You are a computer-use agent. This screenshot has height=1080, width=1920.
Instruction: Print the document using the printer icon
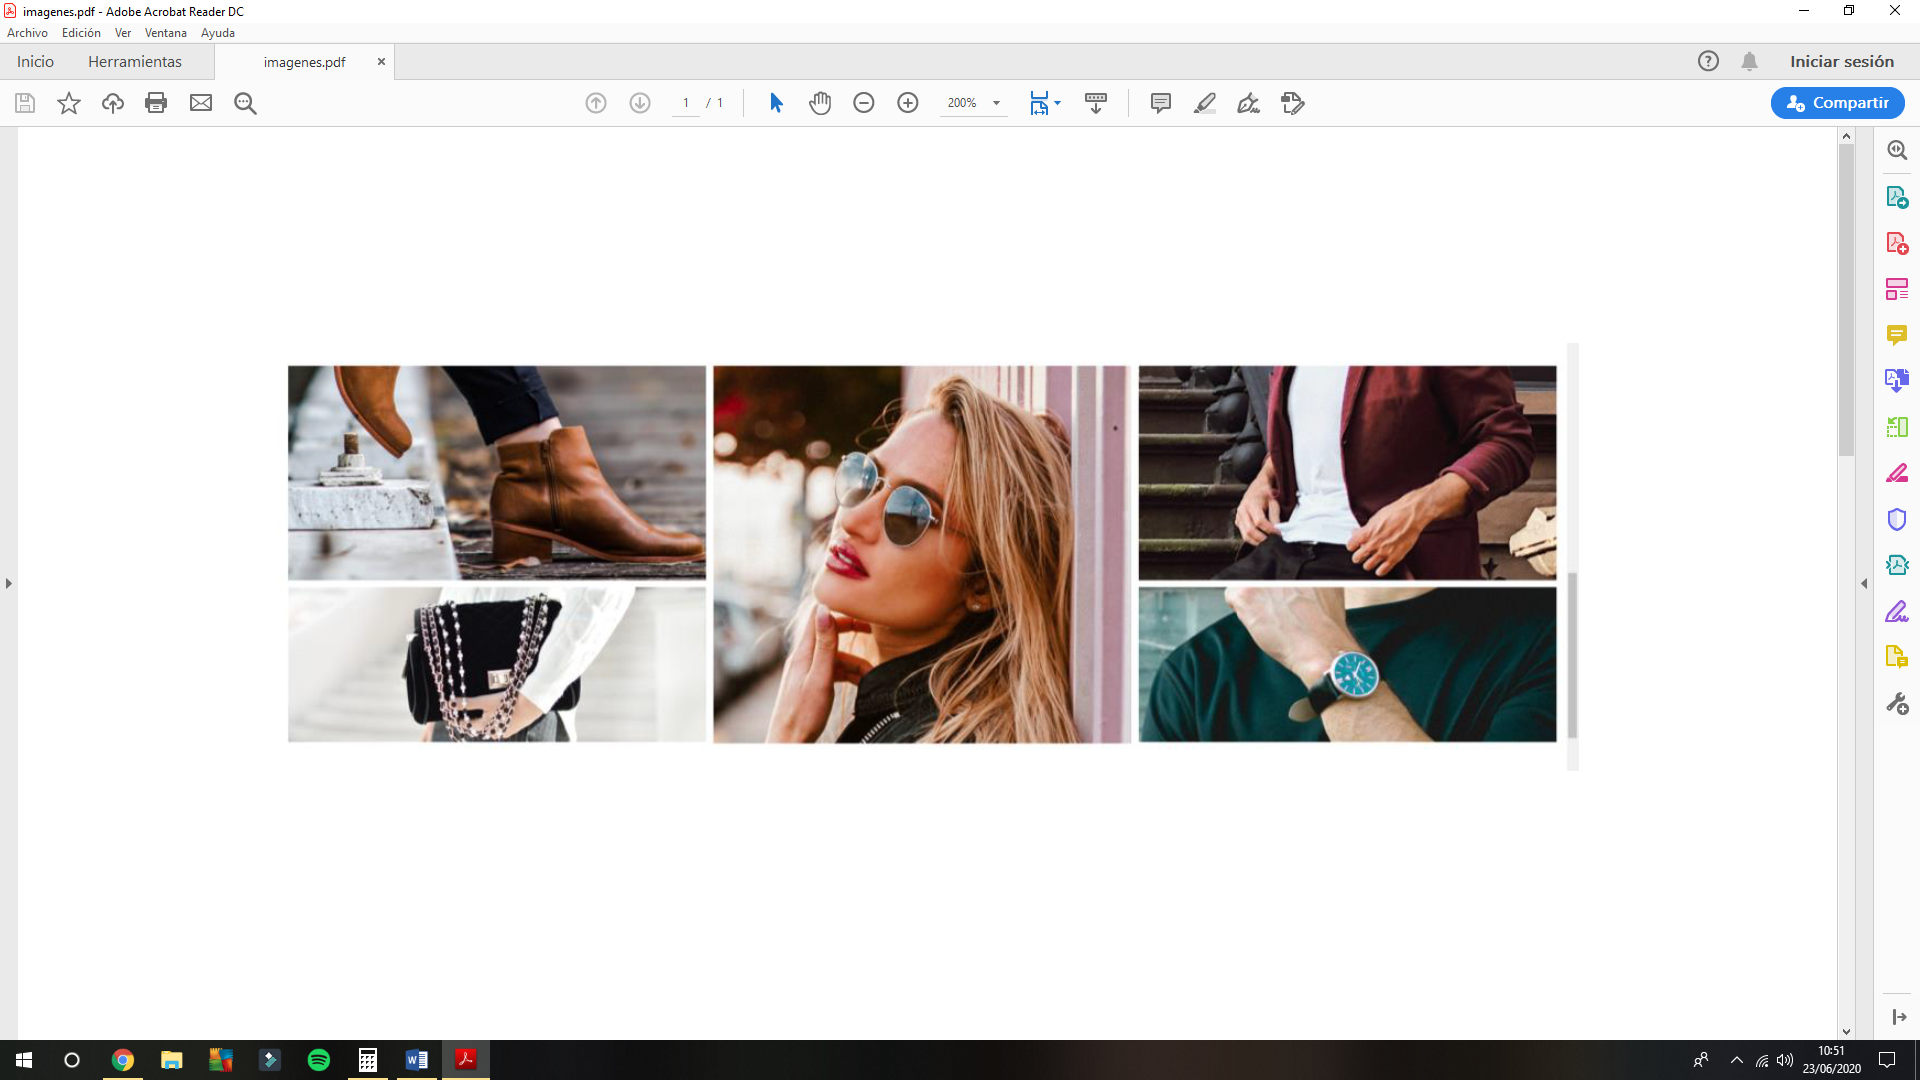tap(156, 103)
